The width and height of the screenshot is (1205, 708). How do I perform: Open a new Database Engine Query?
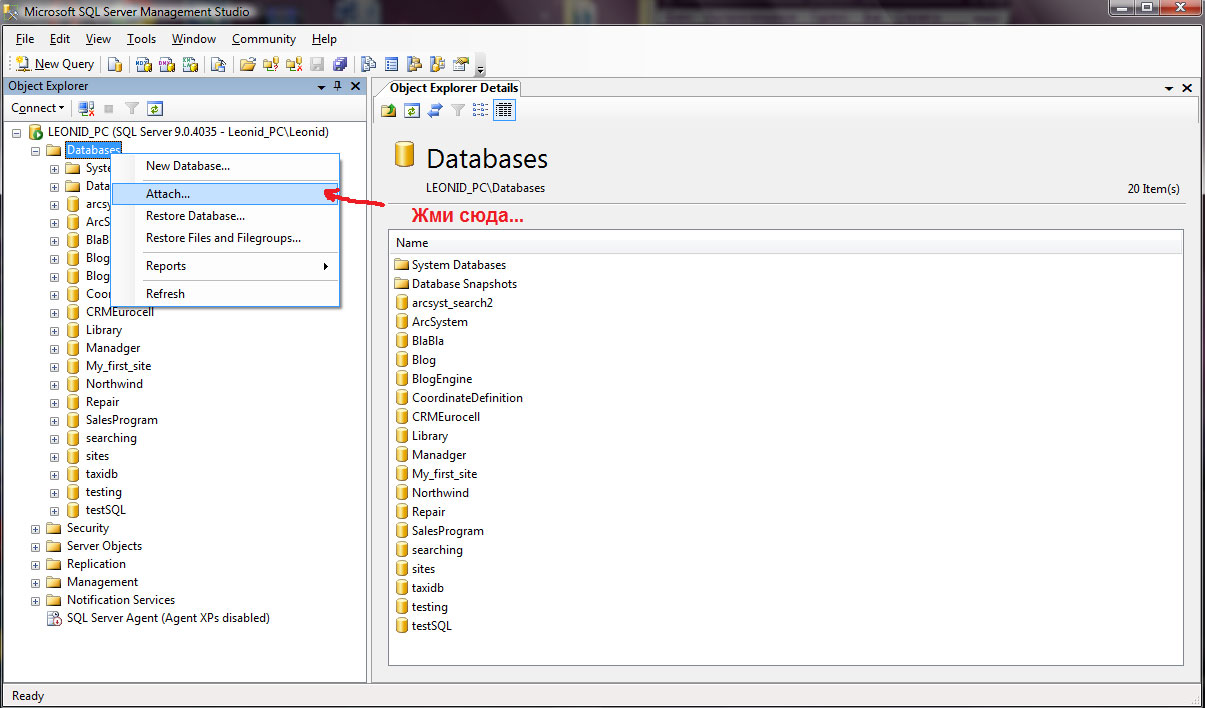(x=115, y=64)
